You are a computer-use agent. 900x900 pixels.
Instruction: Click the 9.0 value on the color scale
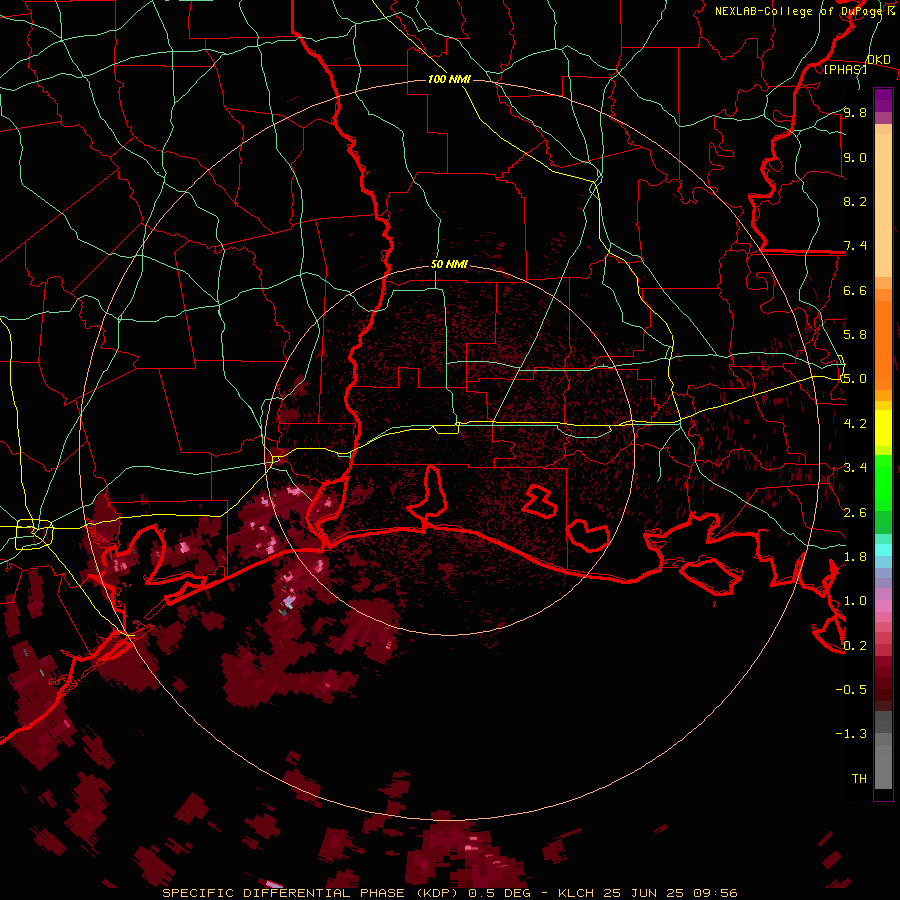(x=855, y=157)
